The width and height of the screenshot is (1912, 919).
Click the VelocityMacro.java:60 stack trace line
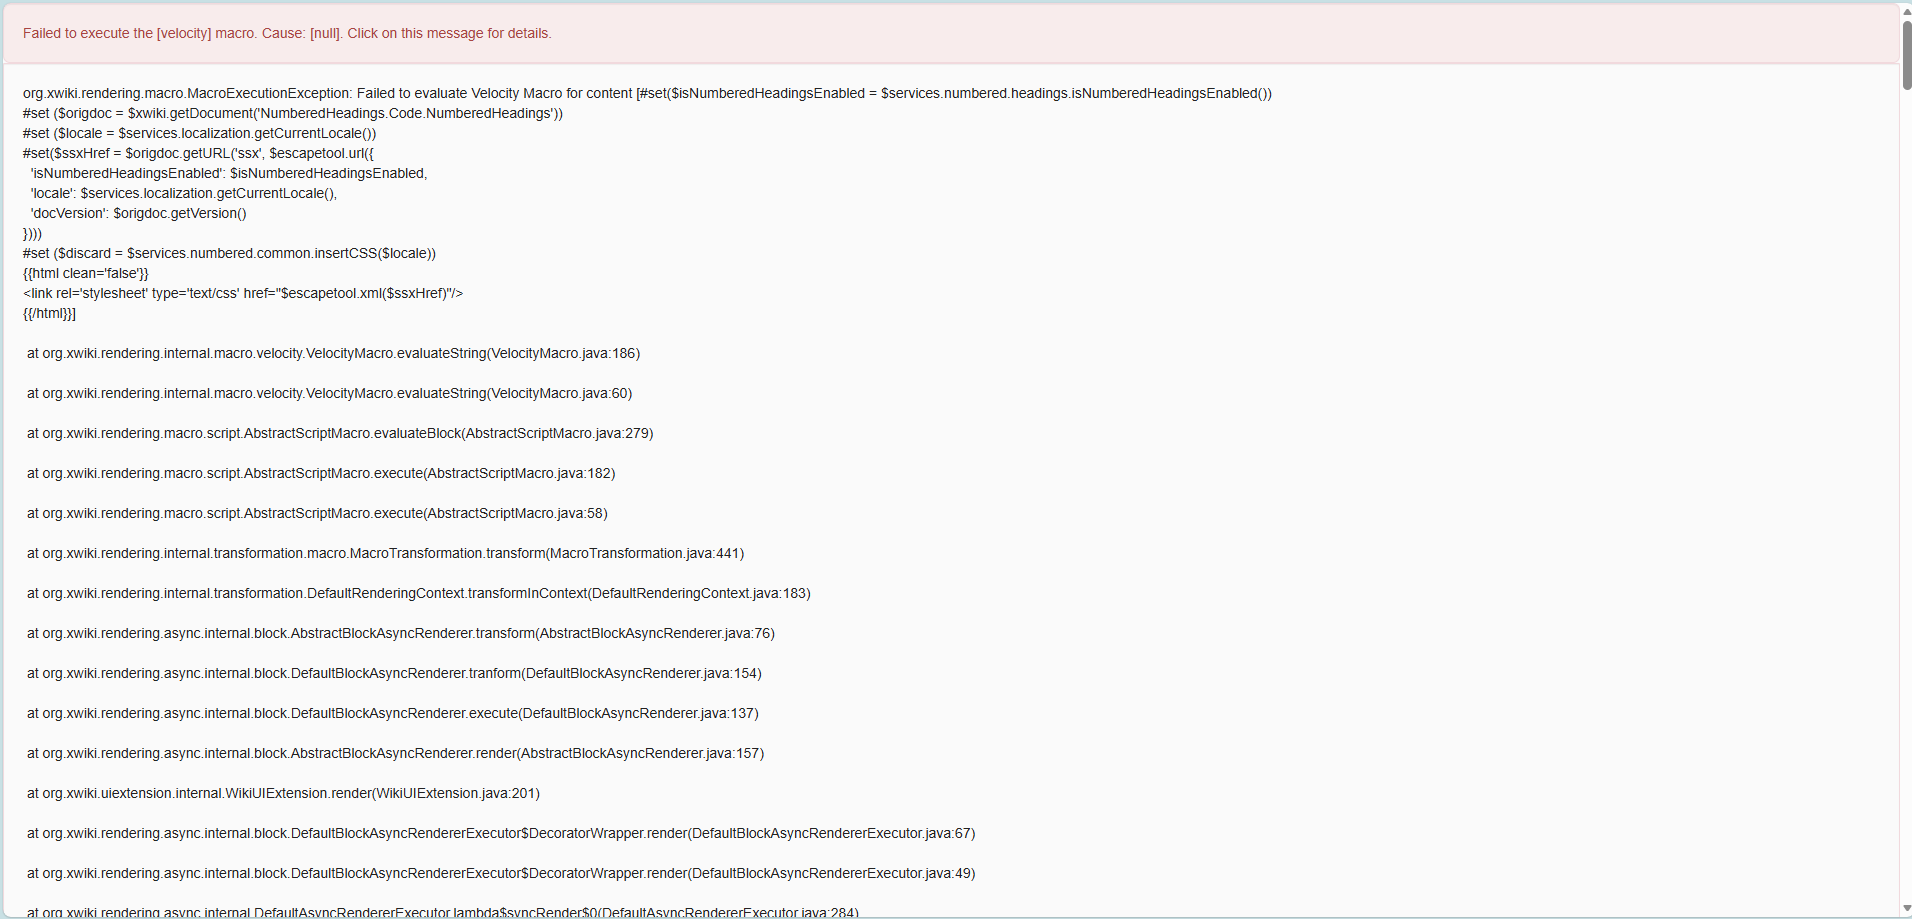click(x=329, y=393)
